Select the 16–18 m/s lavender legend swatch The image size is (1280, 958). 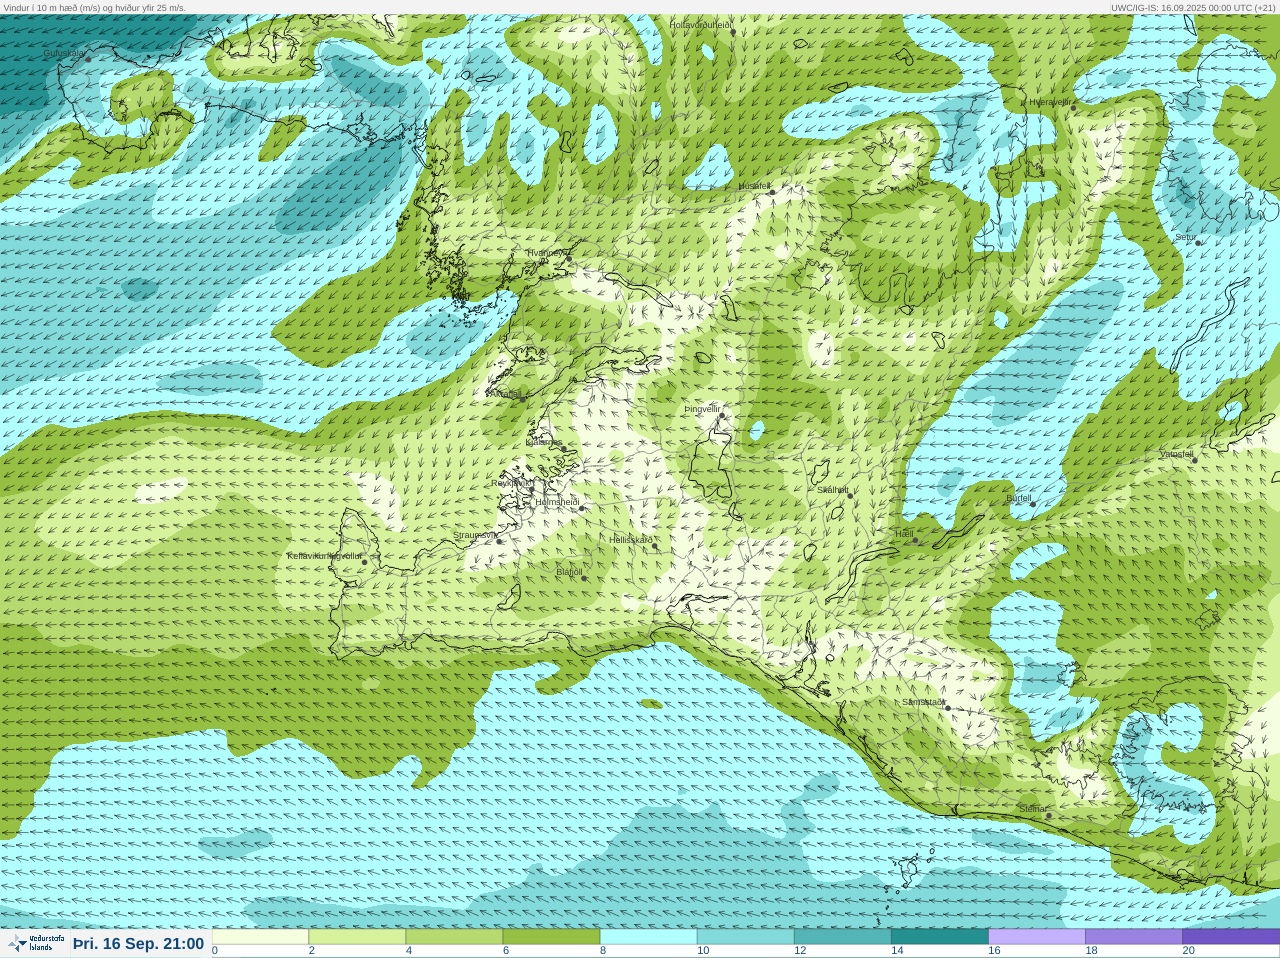coord(1036,937)
